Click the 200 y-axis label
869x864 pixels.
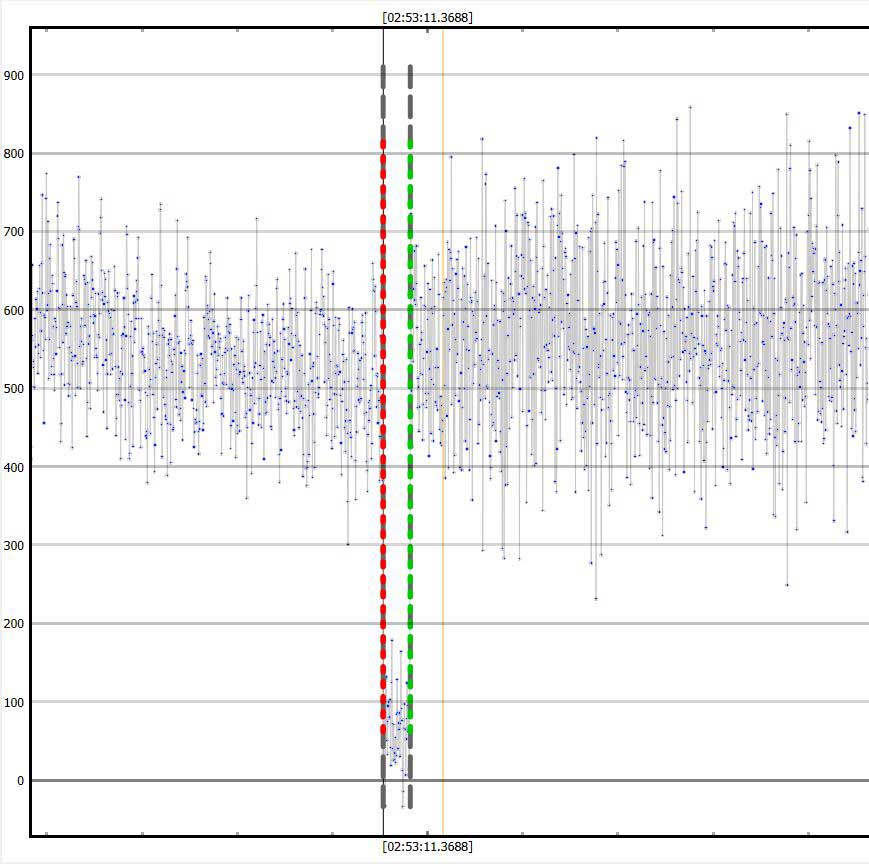tap(14, 623)
